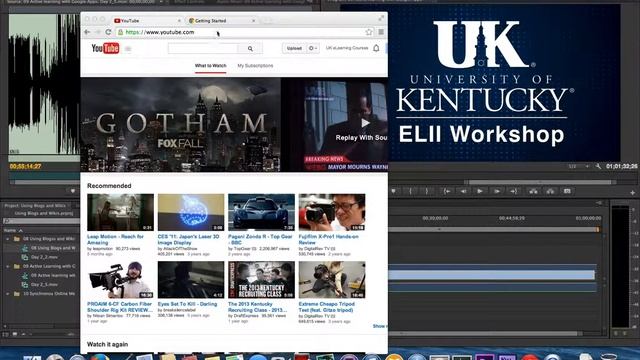Collapse the 08 Using Blogs and Wikis bin
The image size is (640, 360).
pyautogui.click(x=7, y=239)
